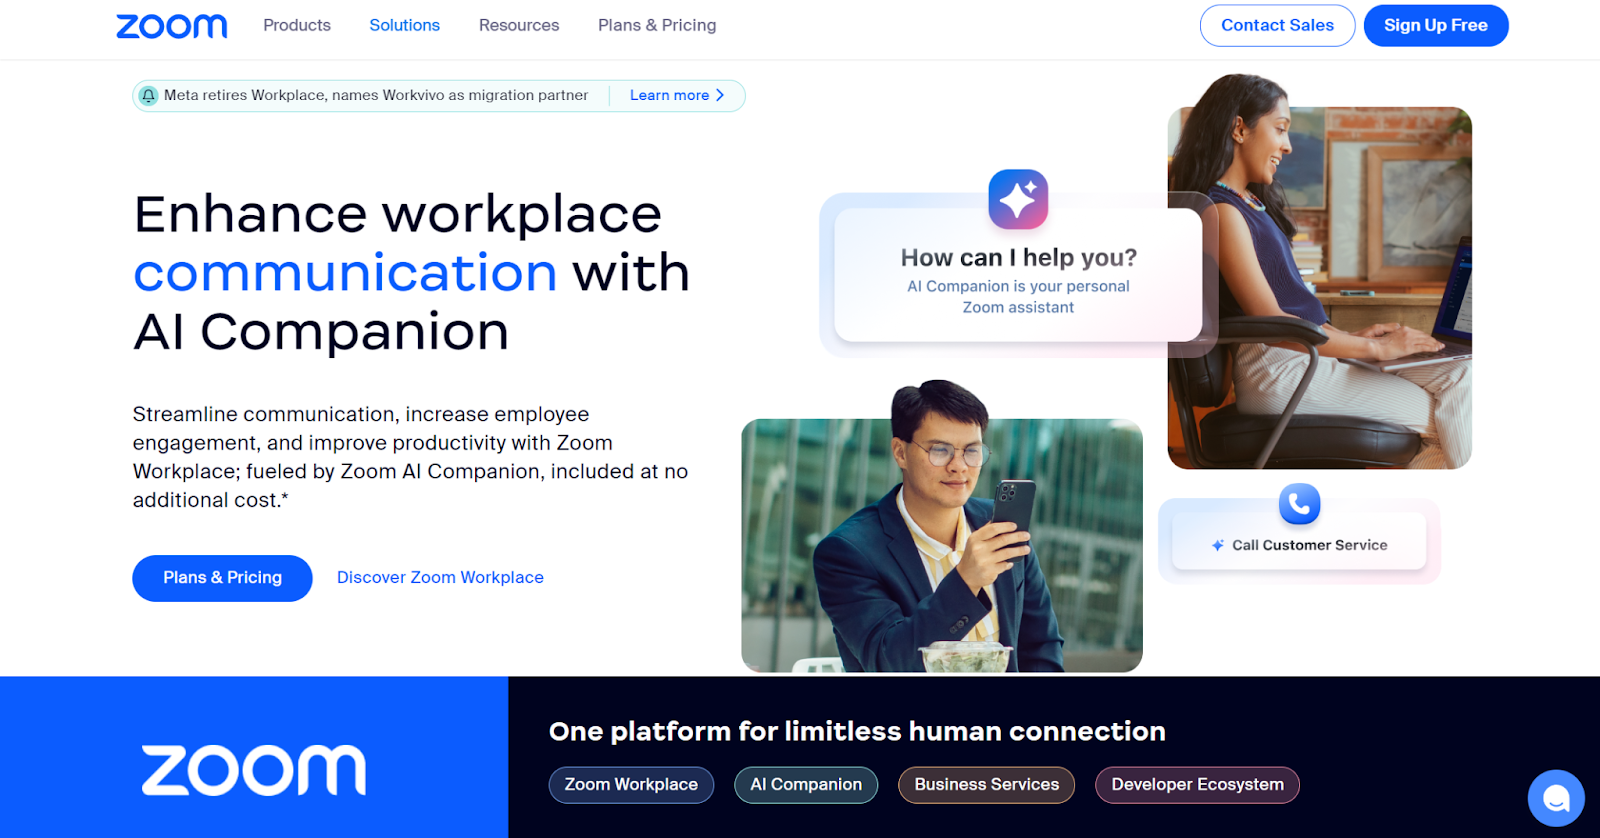The width and height of the screenshot is (1600, 838).
Task: Open the Products menu
Action: click(297, 25)
